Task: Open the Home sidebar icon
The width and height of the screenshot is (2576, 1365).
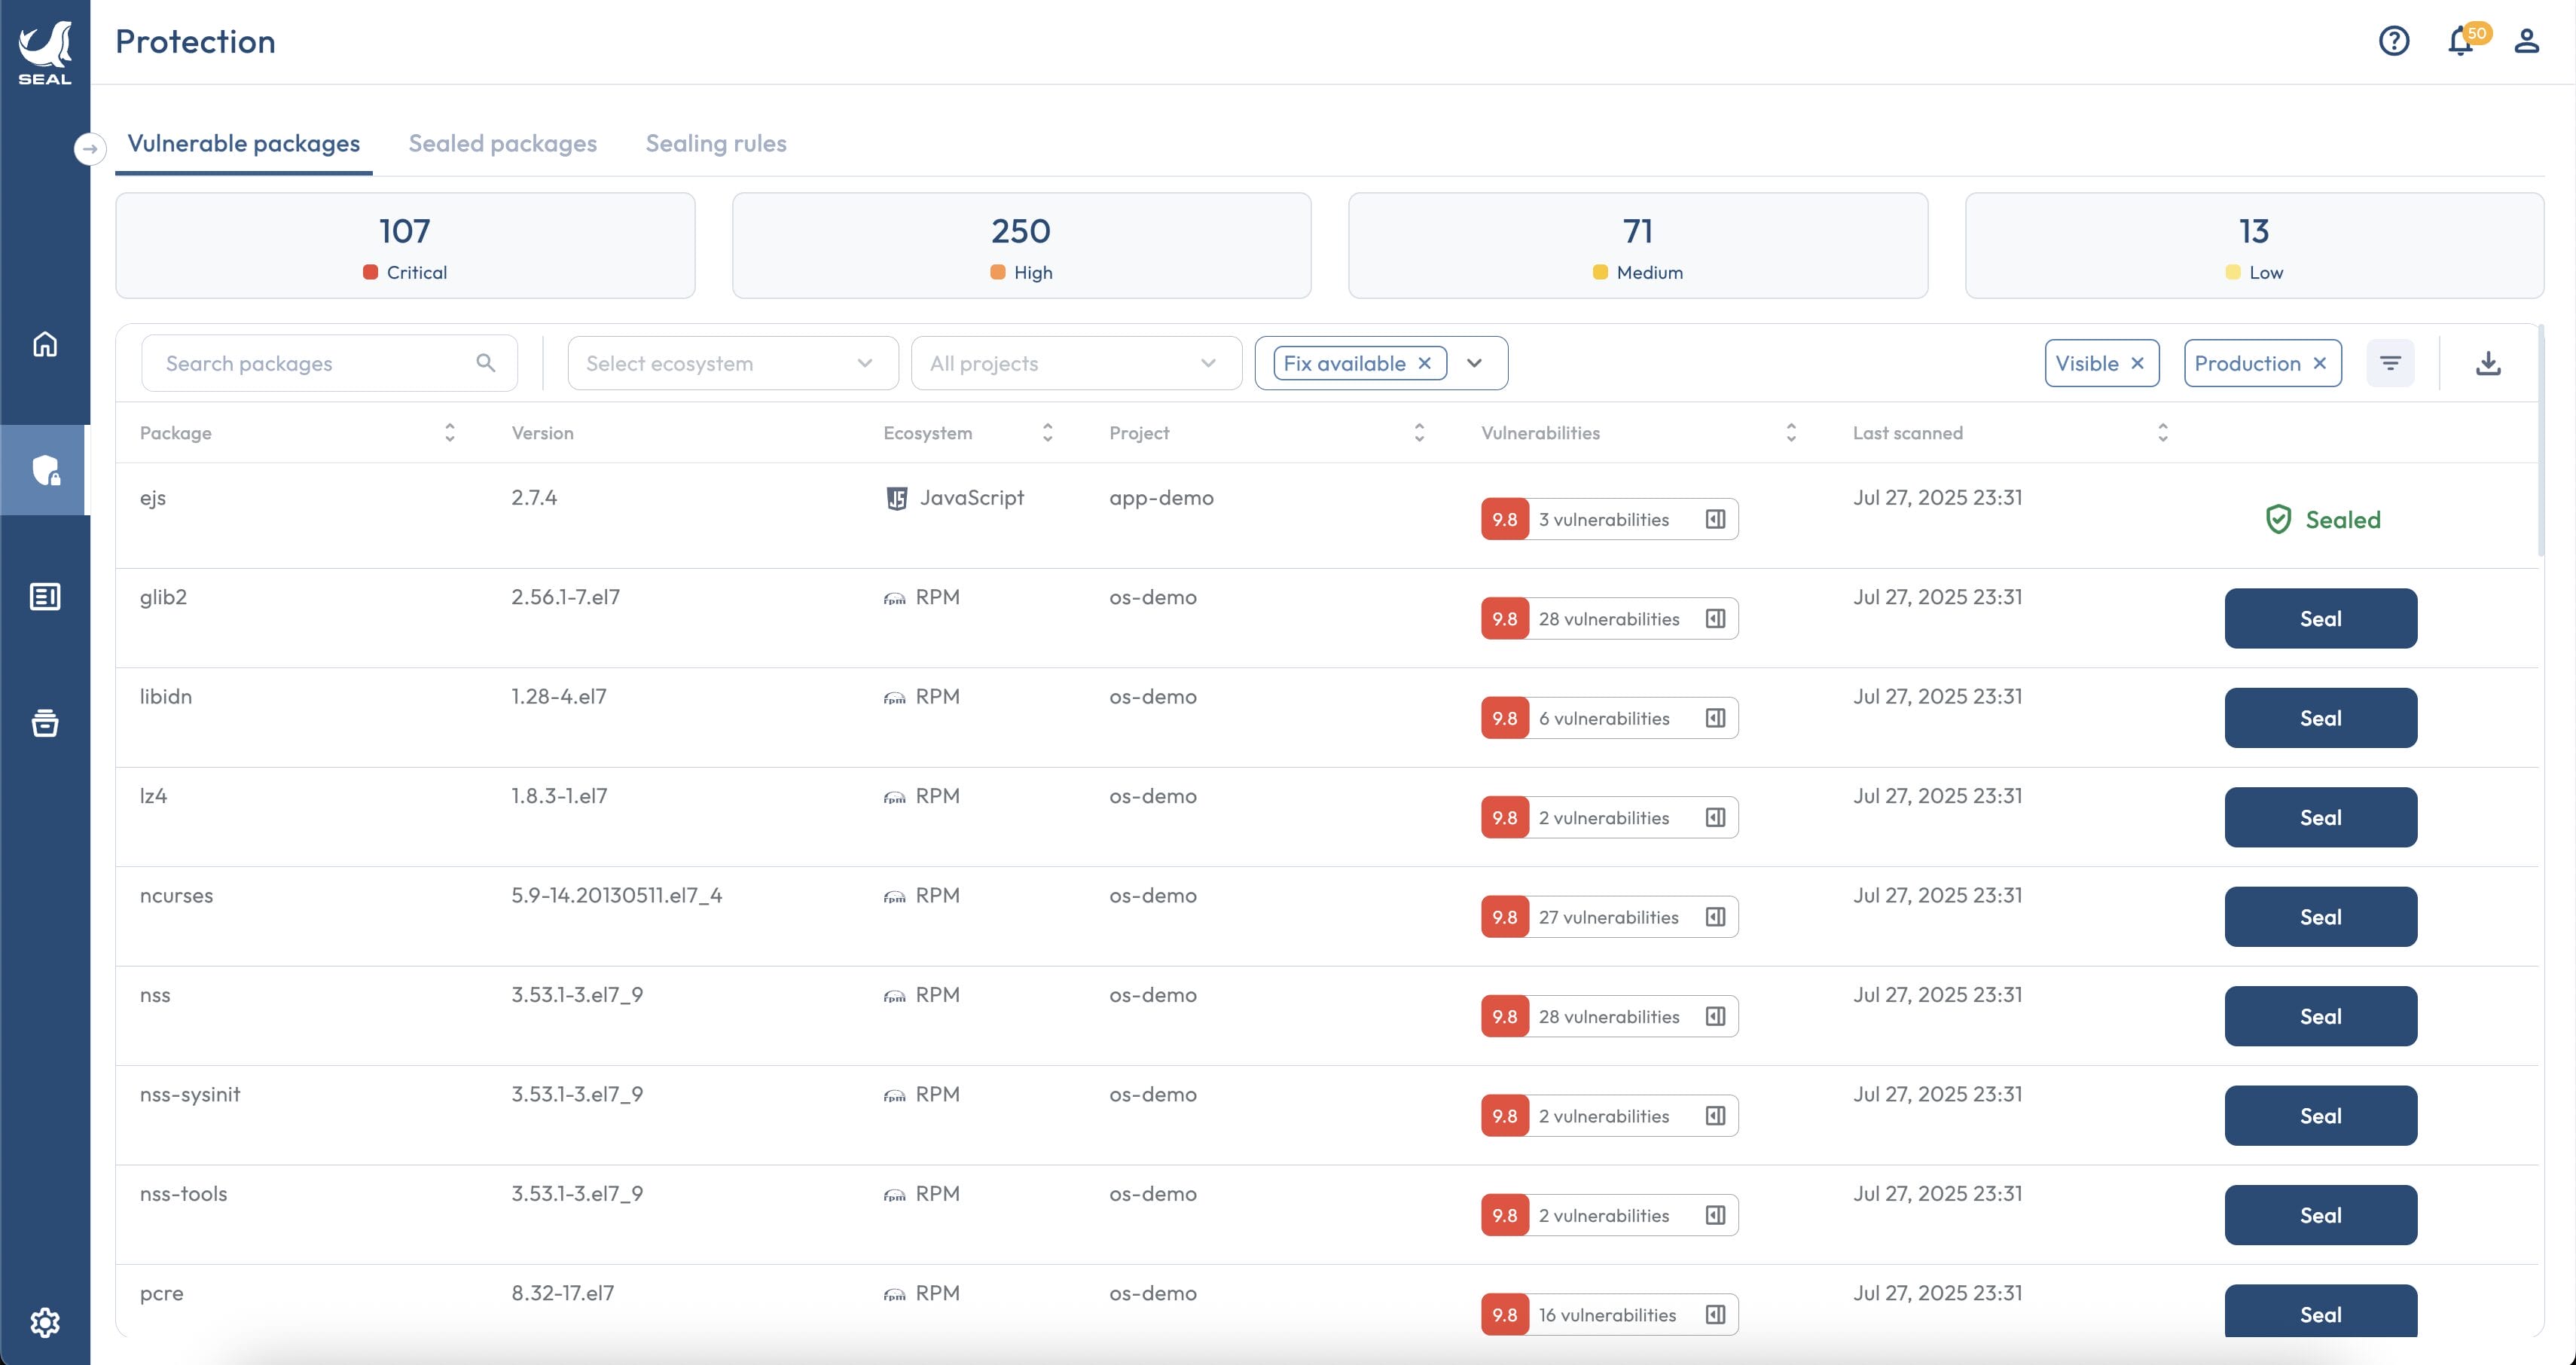Action: point(45,344)
